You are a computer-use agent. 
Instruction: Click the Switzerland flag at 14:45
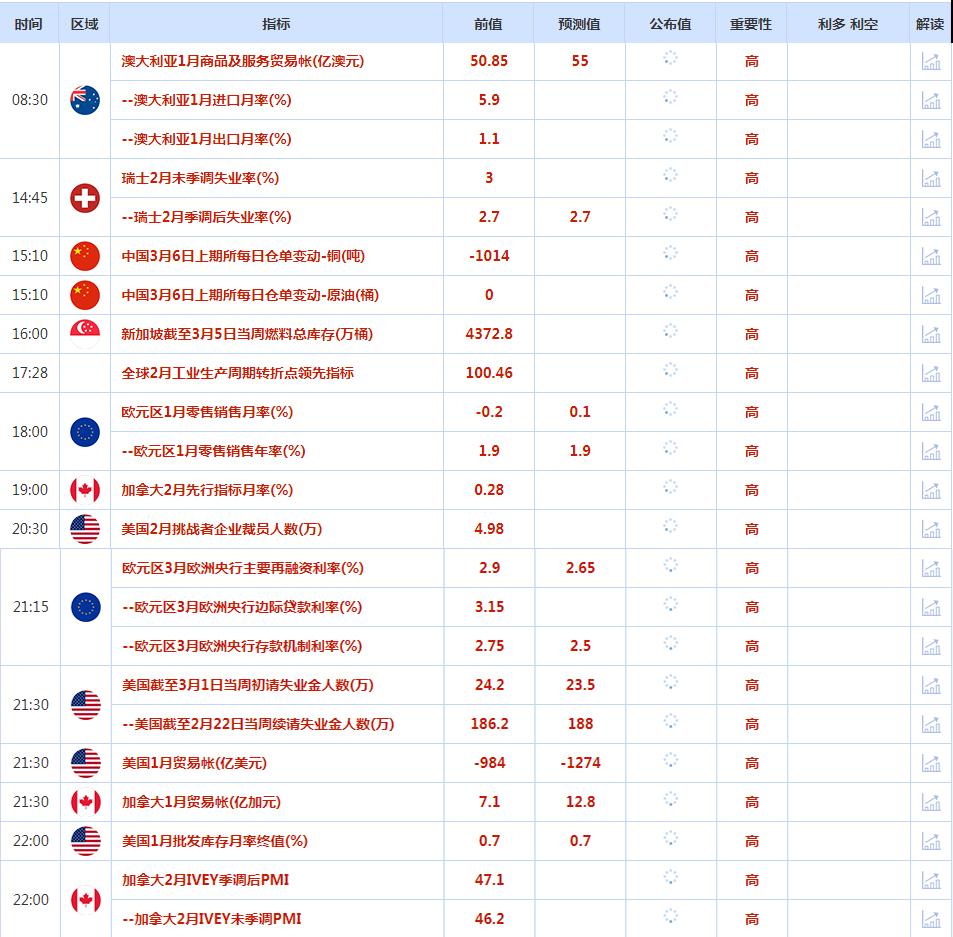[x=85, y=197]
